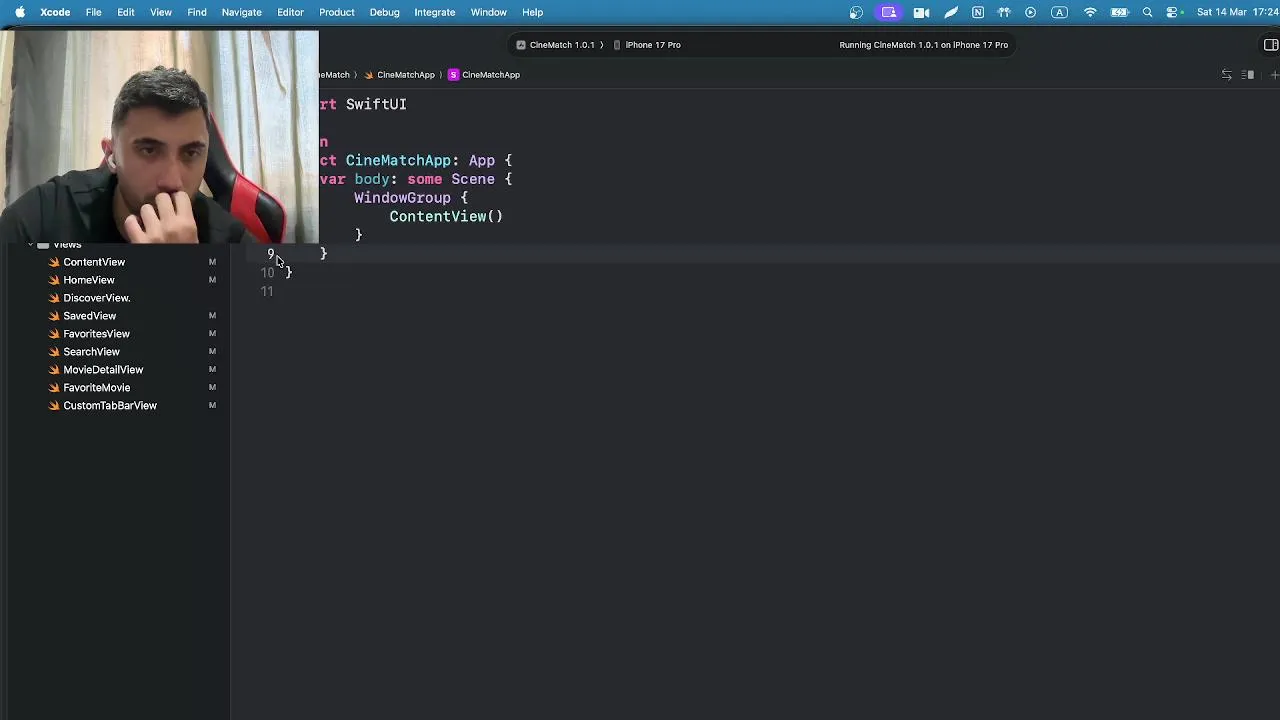Open the battery status menu
Viewport: 1280px width, 720px height.
(x=1120, y=12)
